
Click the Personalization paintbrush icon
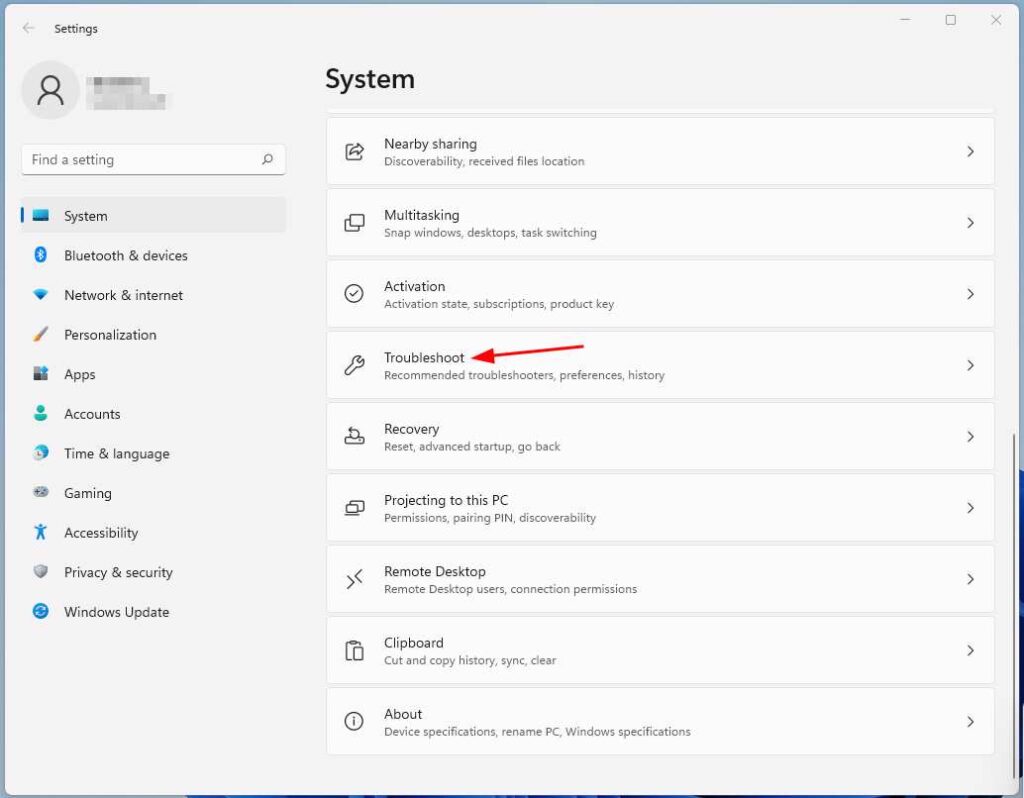point(40,334)
